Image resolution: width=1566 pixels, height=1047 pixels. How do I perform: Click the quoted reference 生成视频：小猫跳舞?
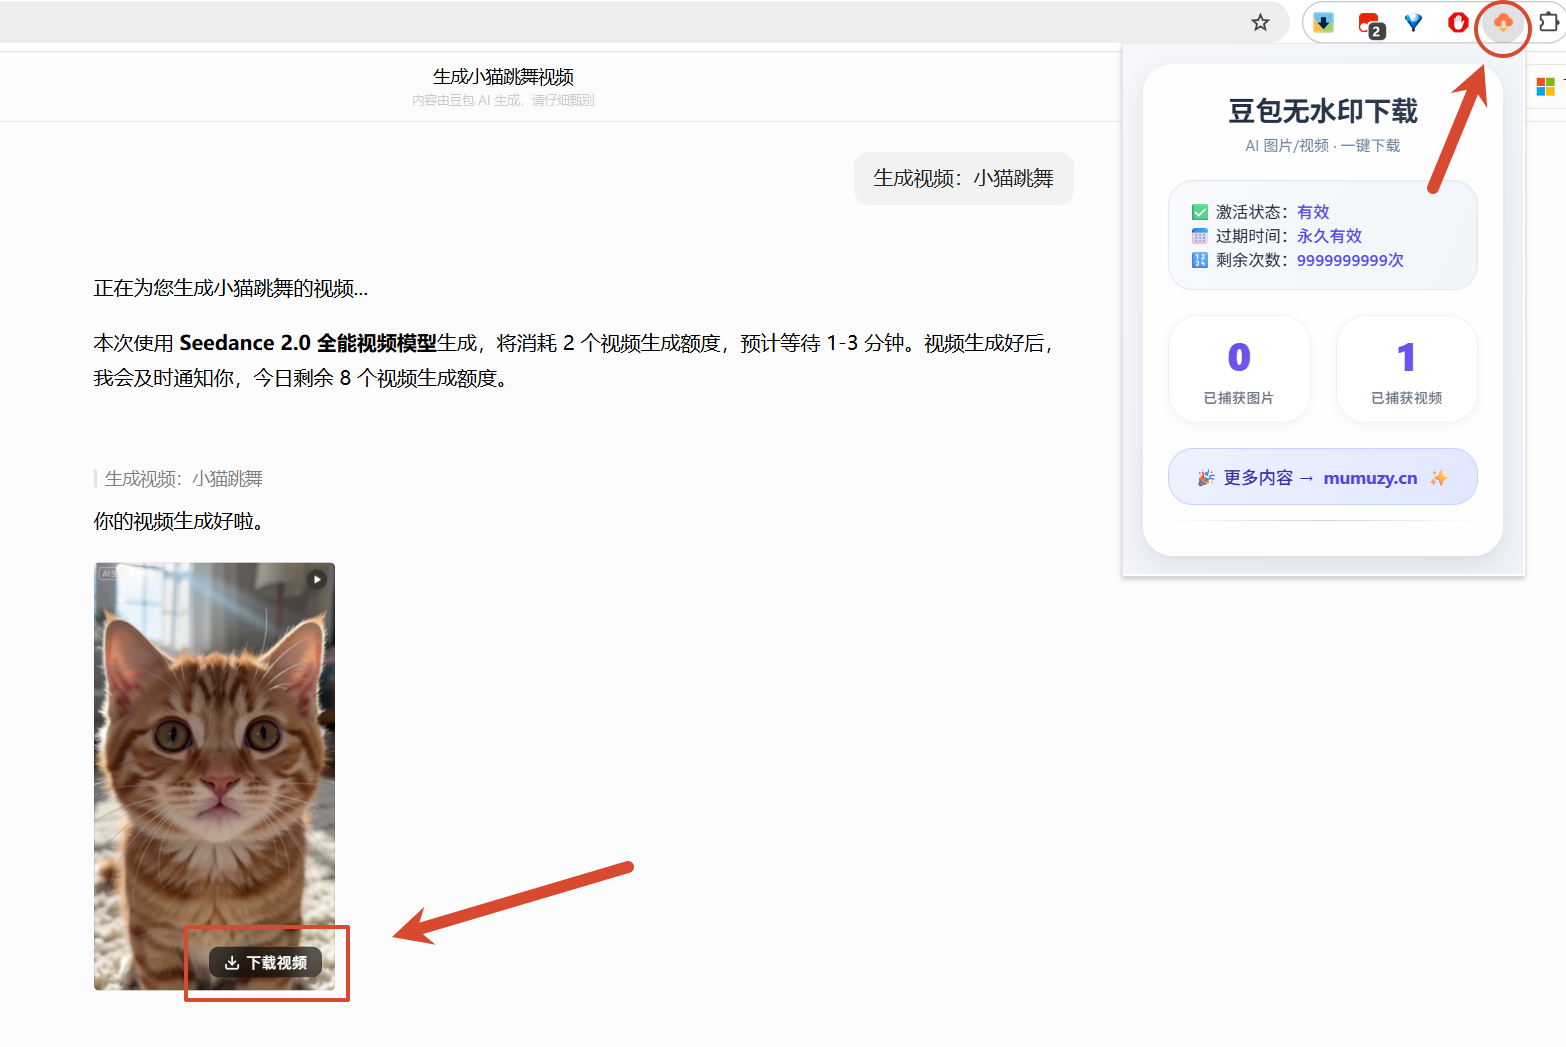point(183,479)
